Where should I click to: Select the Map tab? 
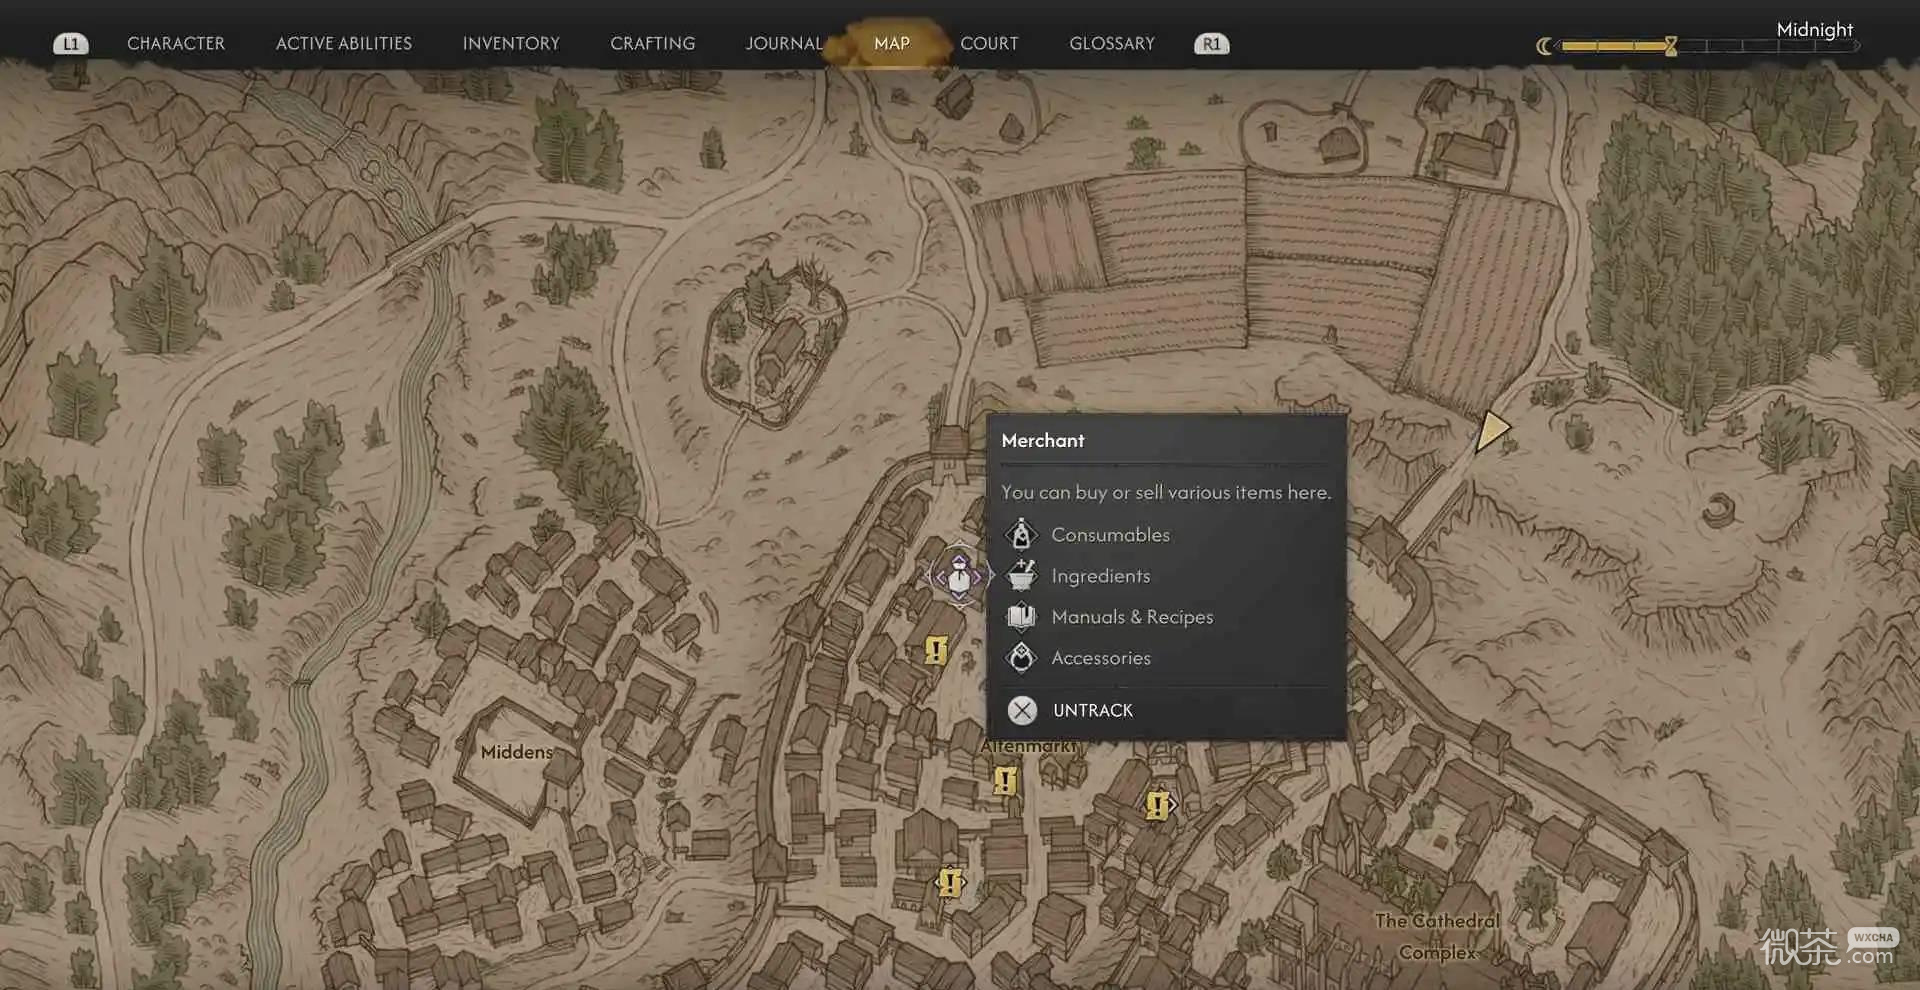(x=892, y=43)
